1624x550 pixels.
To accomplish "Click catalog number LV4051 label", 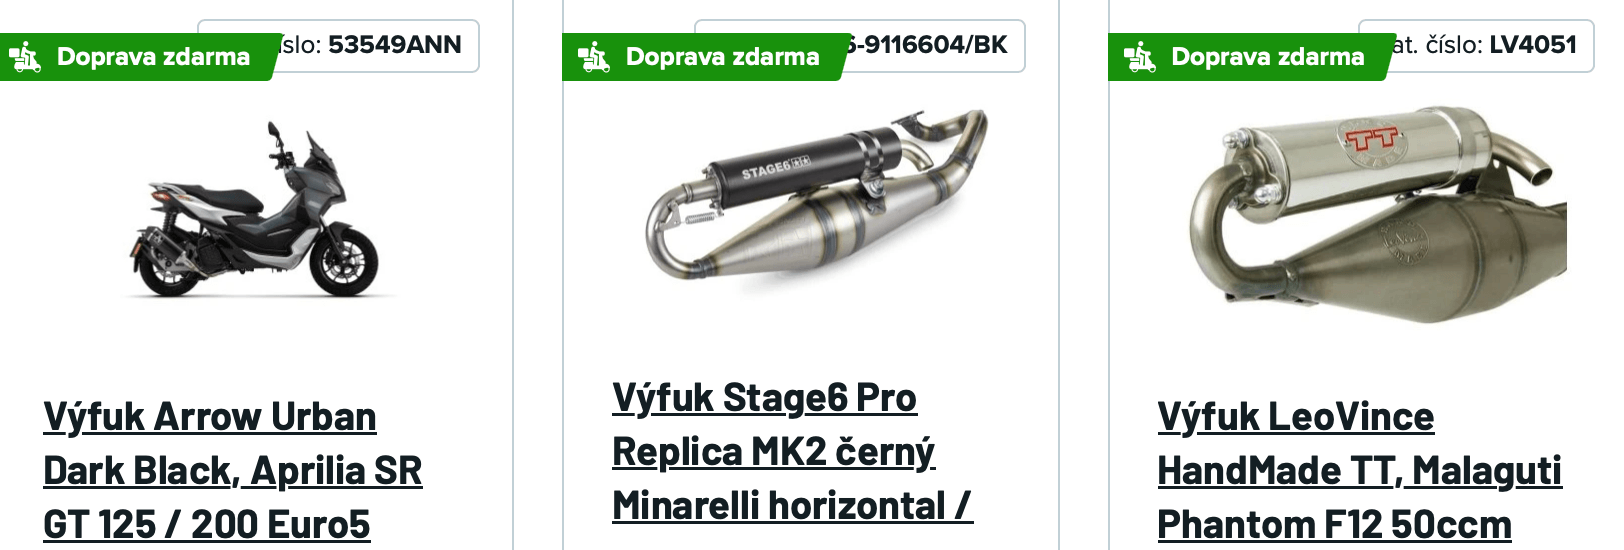I will [x=1486, y=45].
